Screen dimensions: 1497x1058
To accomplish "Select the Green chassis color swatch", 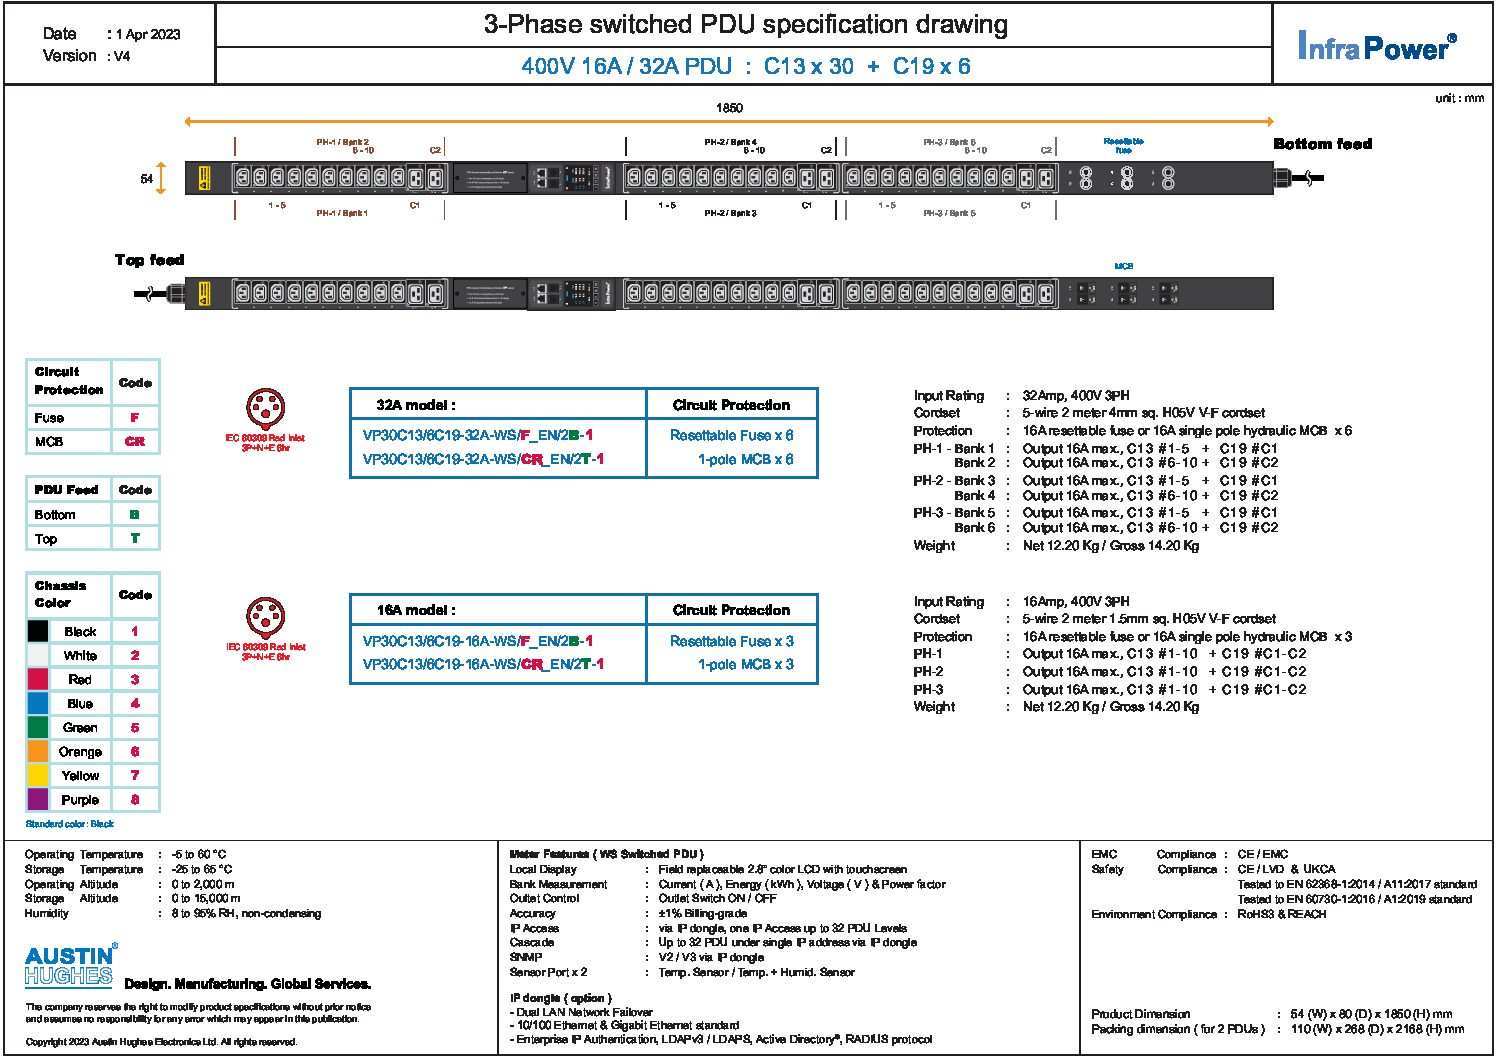I will coord(37,727).
